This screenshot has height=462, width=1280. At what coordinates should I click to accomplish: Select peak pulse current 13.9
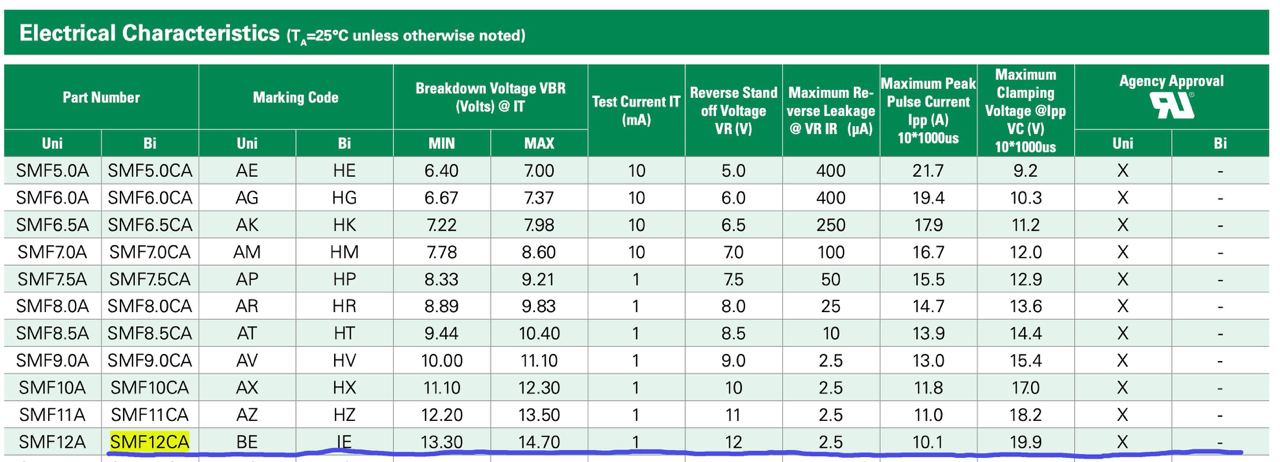click(x=926, y=333)
